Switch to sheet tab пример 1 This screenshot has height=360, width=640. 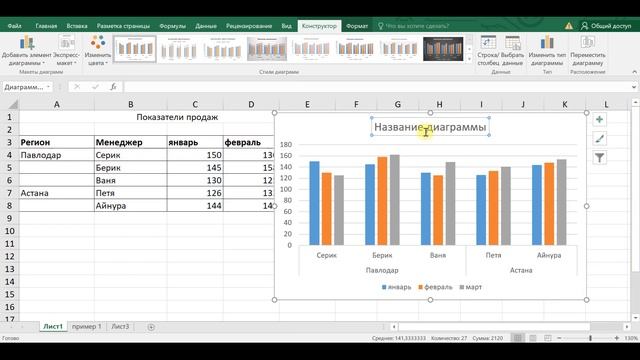87,327
